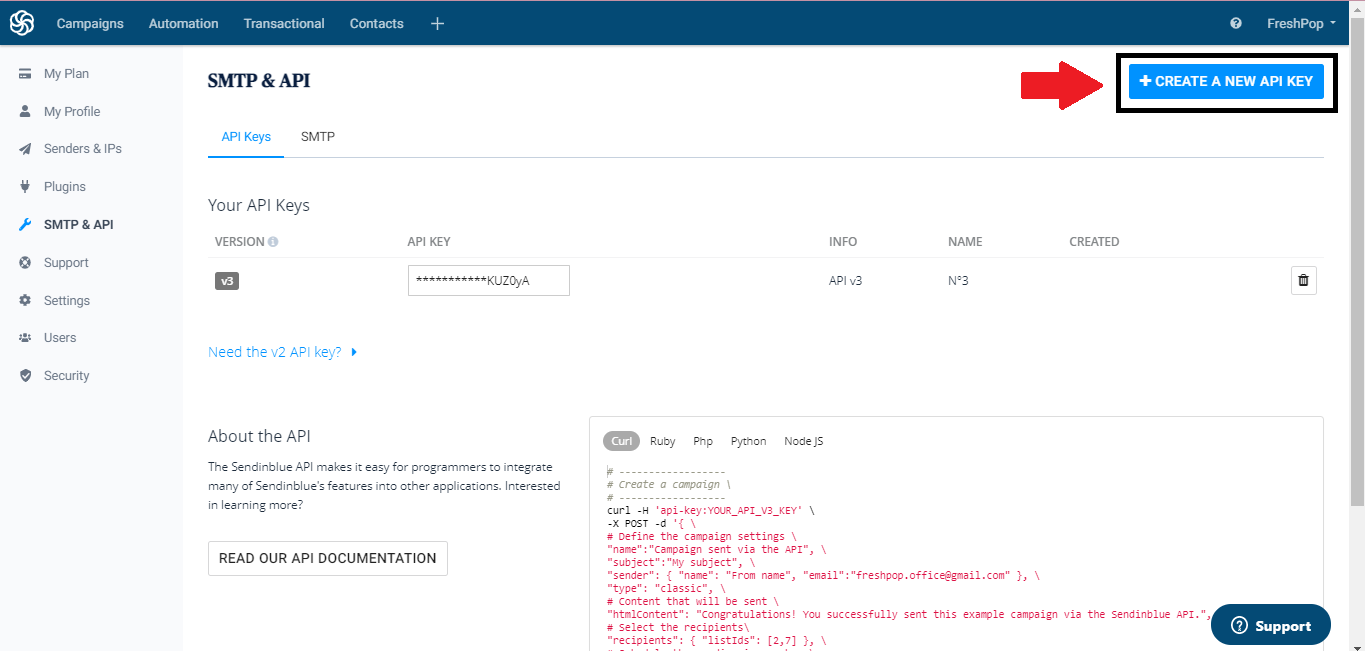
Task: Click the About the API heading
Action: 259,436
